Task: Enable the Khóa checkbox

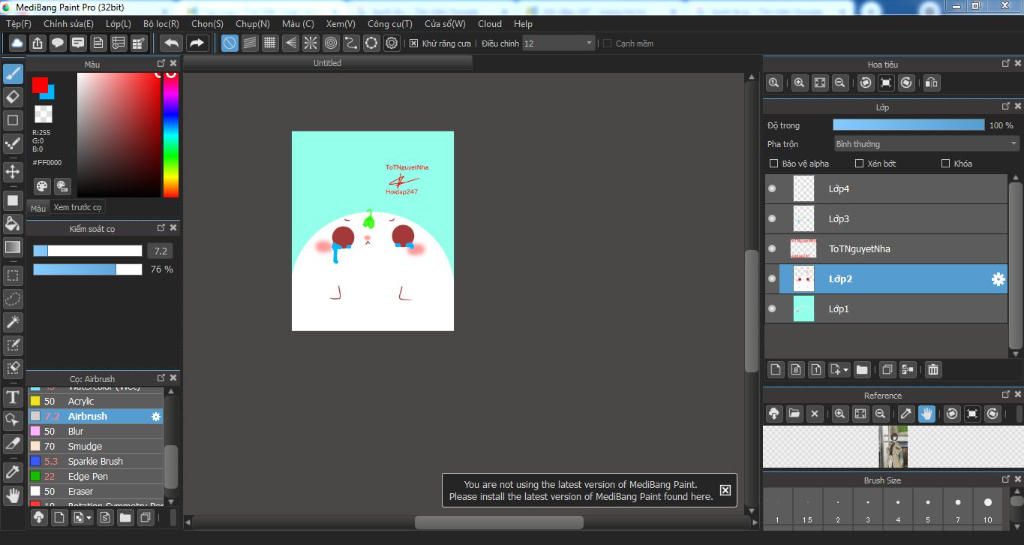Action: tap(946, 164)
